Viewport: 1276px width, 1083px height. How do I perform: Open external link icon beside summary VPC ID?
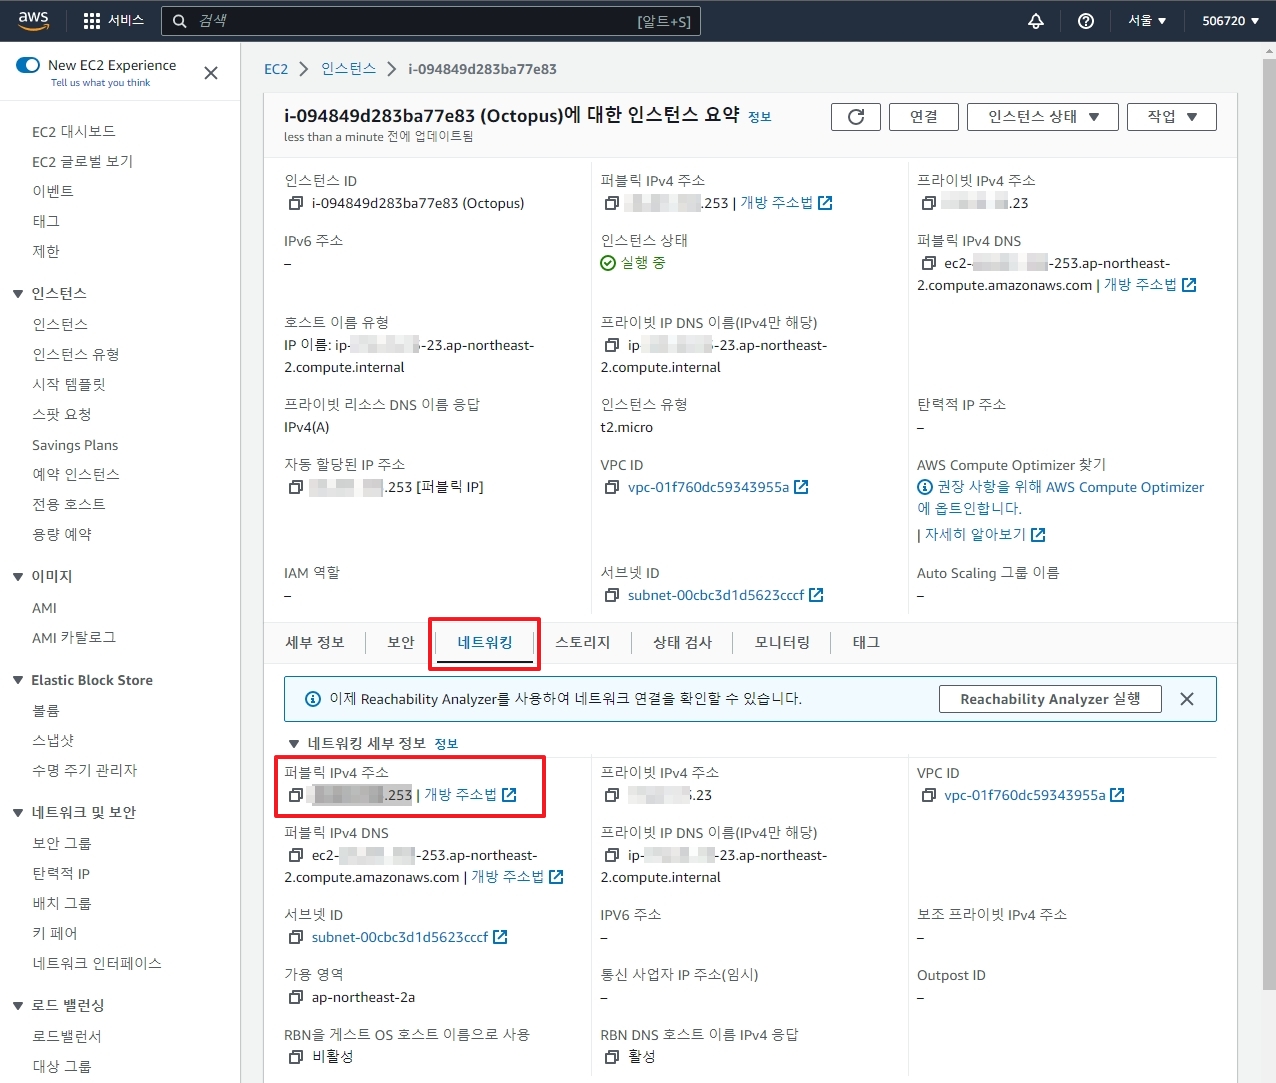801,487
